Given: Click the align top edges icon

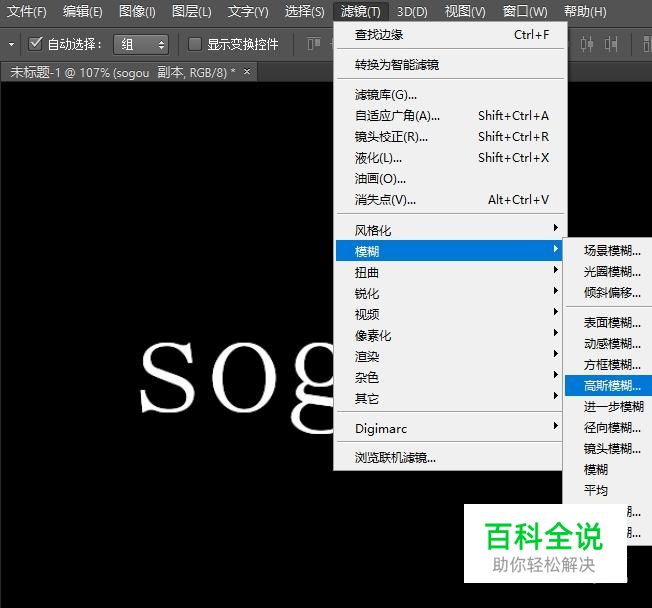Looking at the screenshot, I should point(314,44).
